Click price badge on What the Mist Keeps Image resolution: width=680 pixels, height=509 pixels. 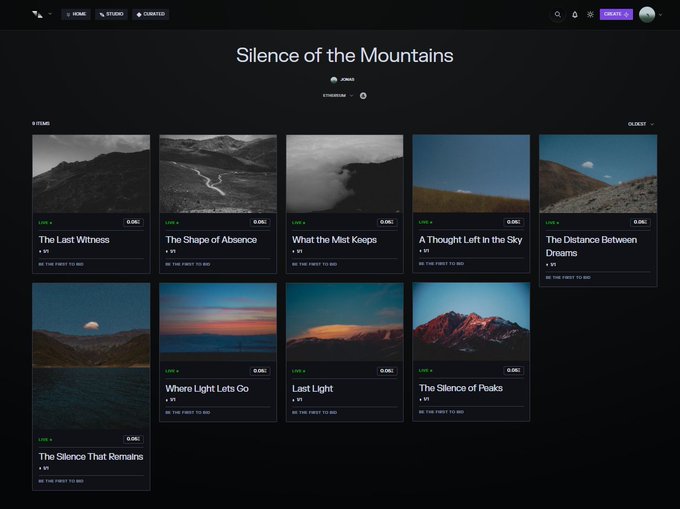386,222
